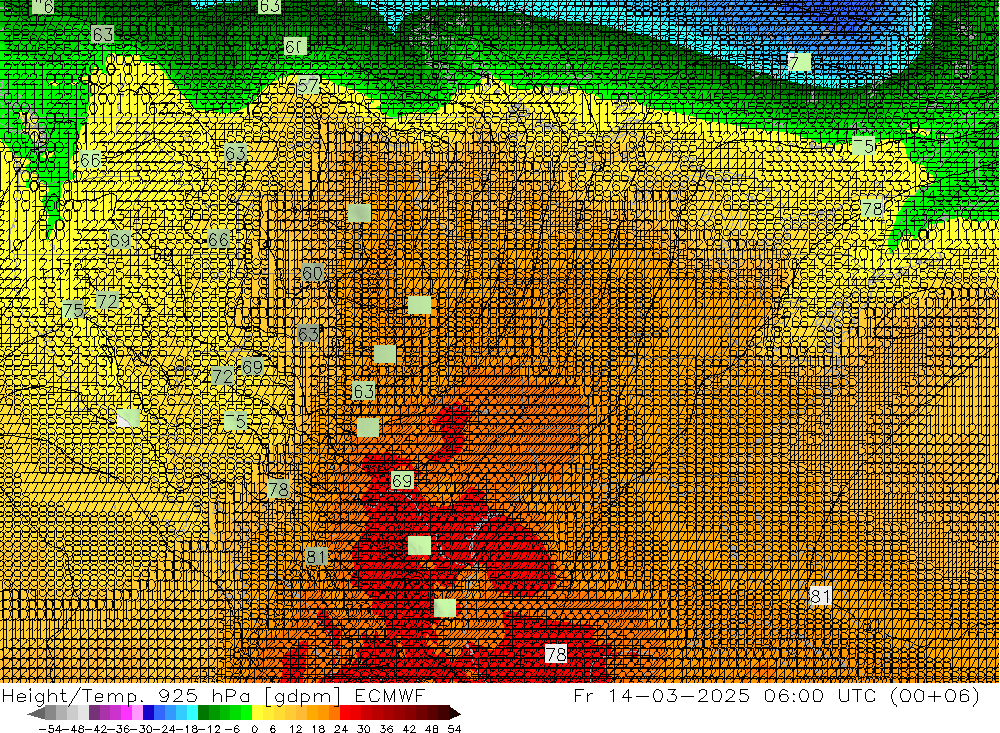The image size is (1000, 733).
Task: Select the dark green legend swatch at -12
Action: [203, 713]
